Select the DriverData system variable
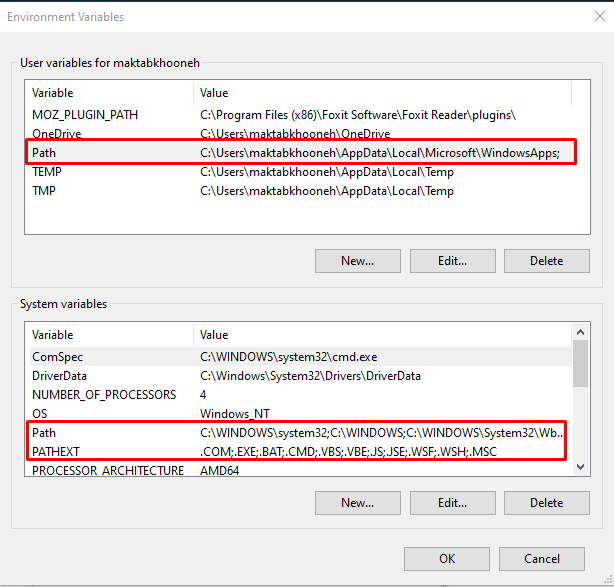The height and width of the screenshot is (587, 614). [x=62, y=376]
